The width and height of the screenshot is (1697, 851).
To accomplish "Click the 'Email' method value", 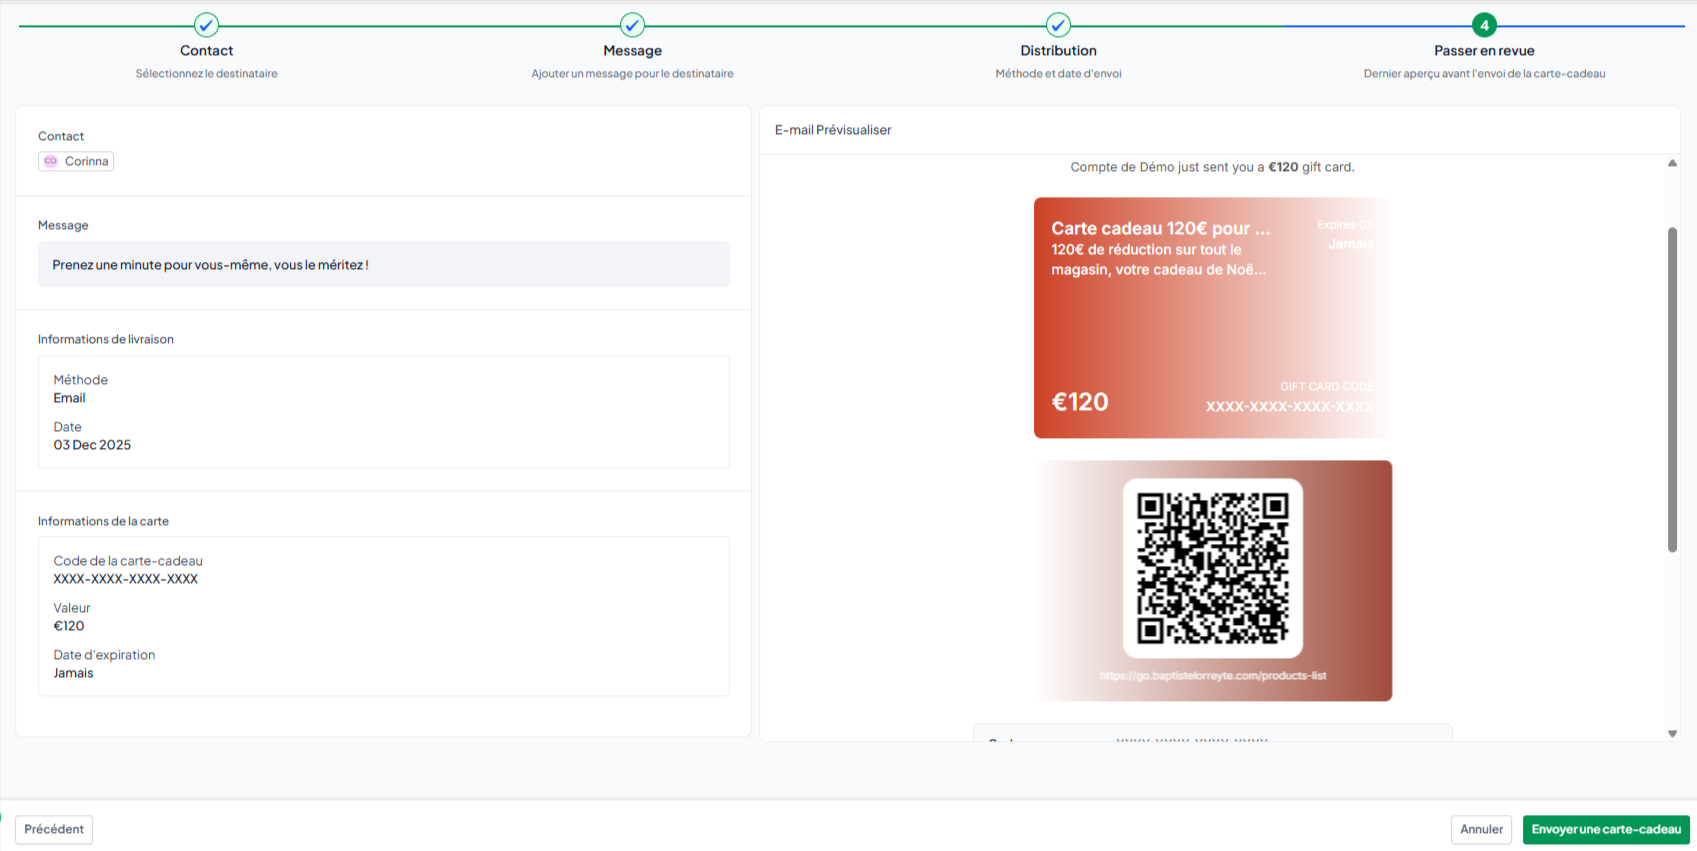I will coord(69,398).
